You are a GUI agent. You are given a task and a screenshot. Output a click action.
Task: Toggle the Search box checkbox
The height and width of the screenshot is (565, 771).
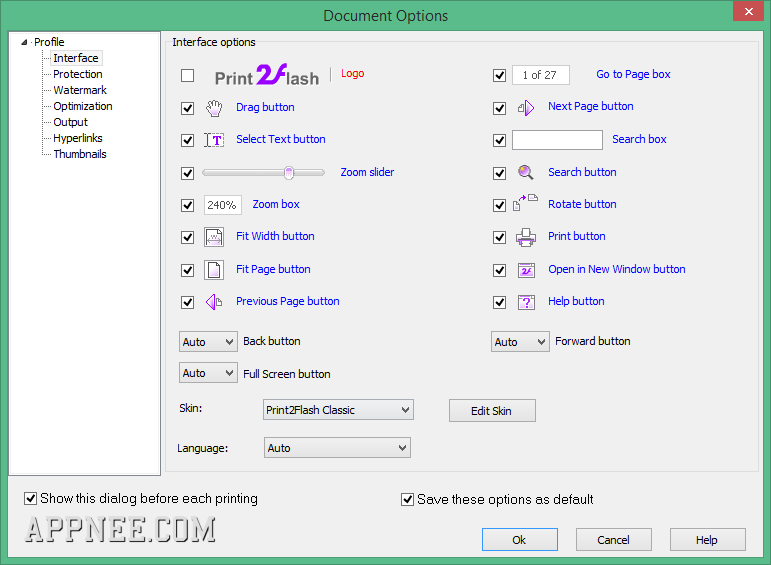point(500,140)
